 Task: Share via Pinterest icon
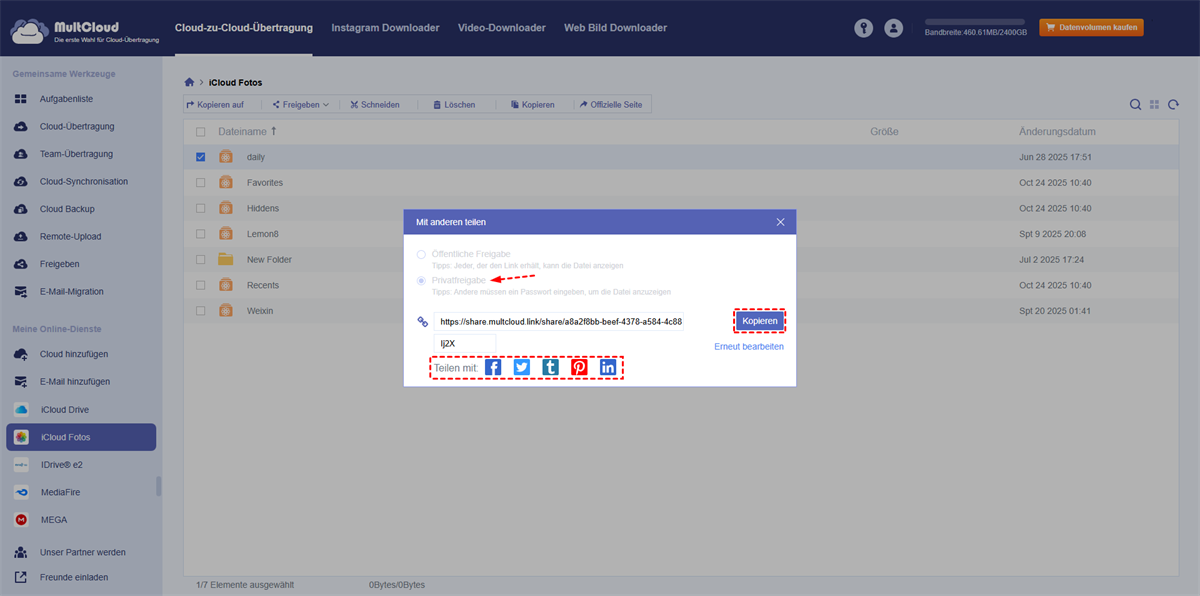point(579,367)
